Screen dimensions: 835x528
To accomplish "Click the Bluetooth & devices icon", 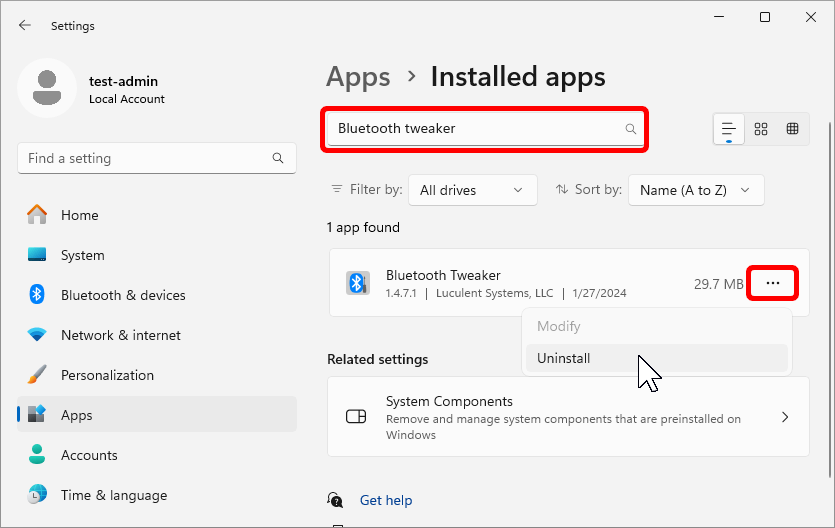I will [37, 294].
